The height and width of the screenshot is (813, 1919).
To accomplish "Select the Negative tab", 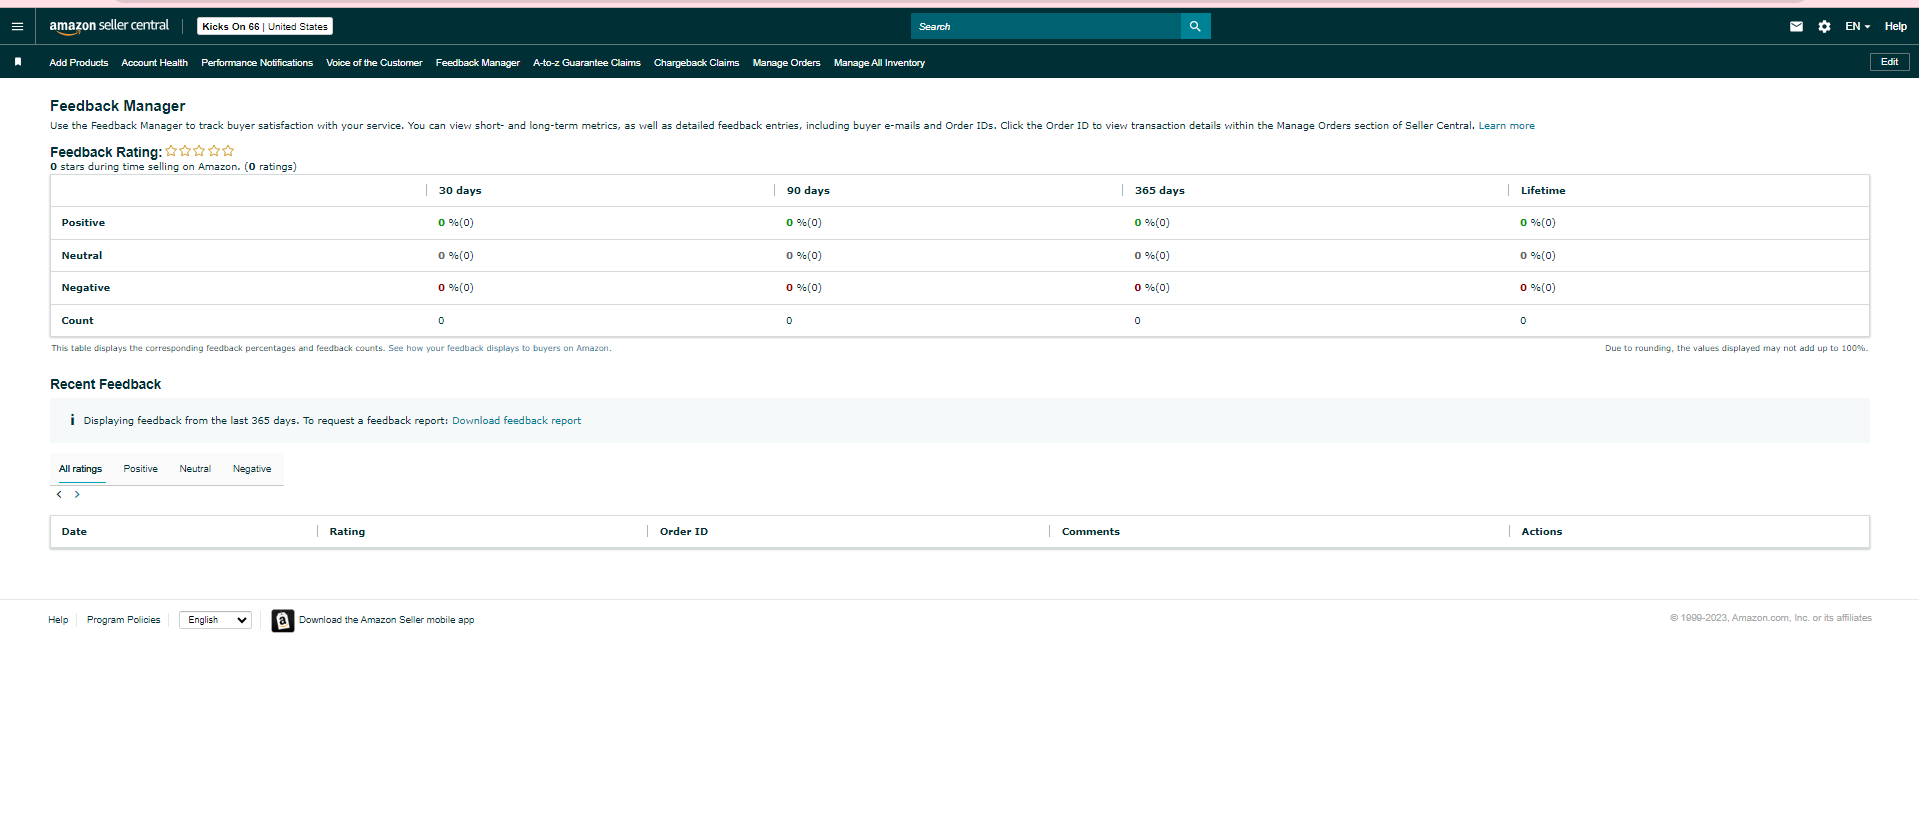I will (252, 469).
